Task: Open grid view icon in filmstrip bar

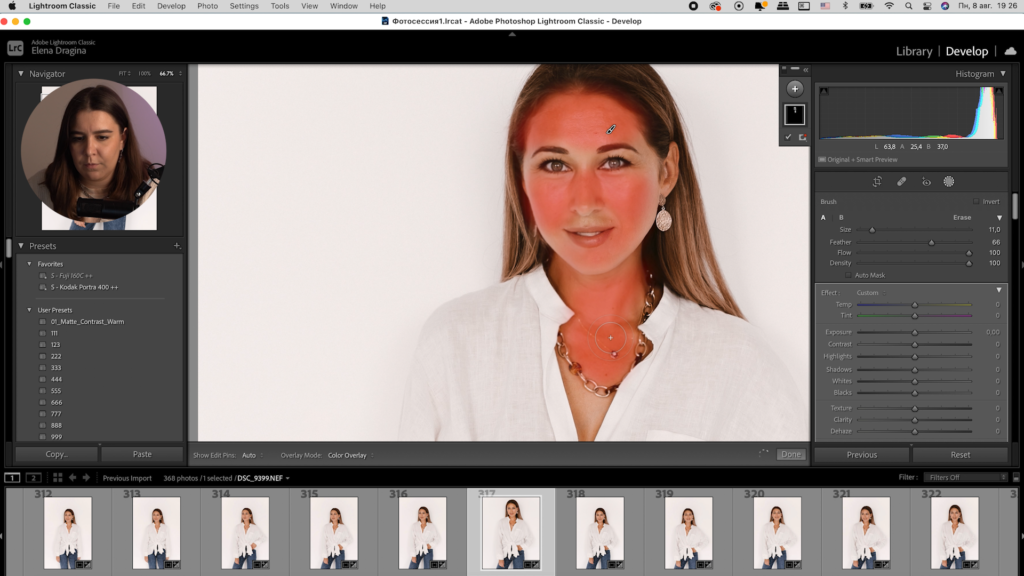Action: (x=58, y=478)
